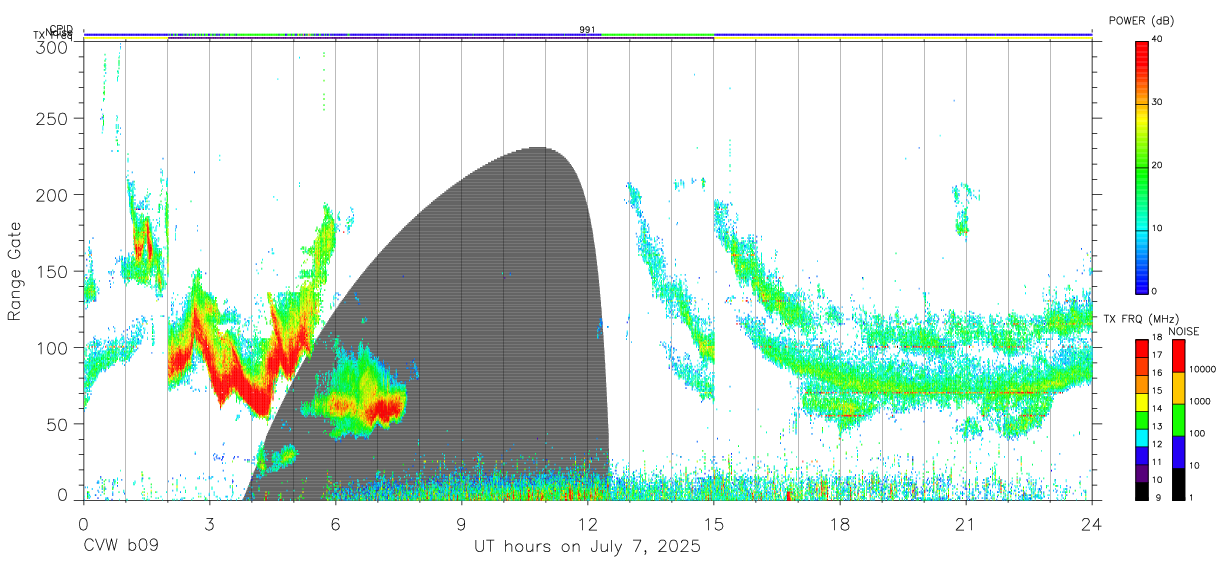Click the 250 tick on Range Gate axis
The image size is (1228, 567).
50,118
